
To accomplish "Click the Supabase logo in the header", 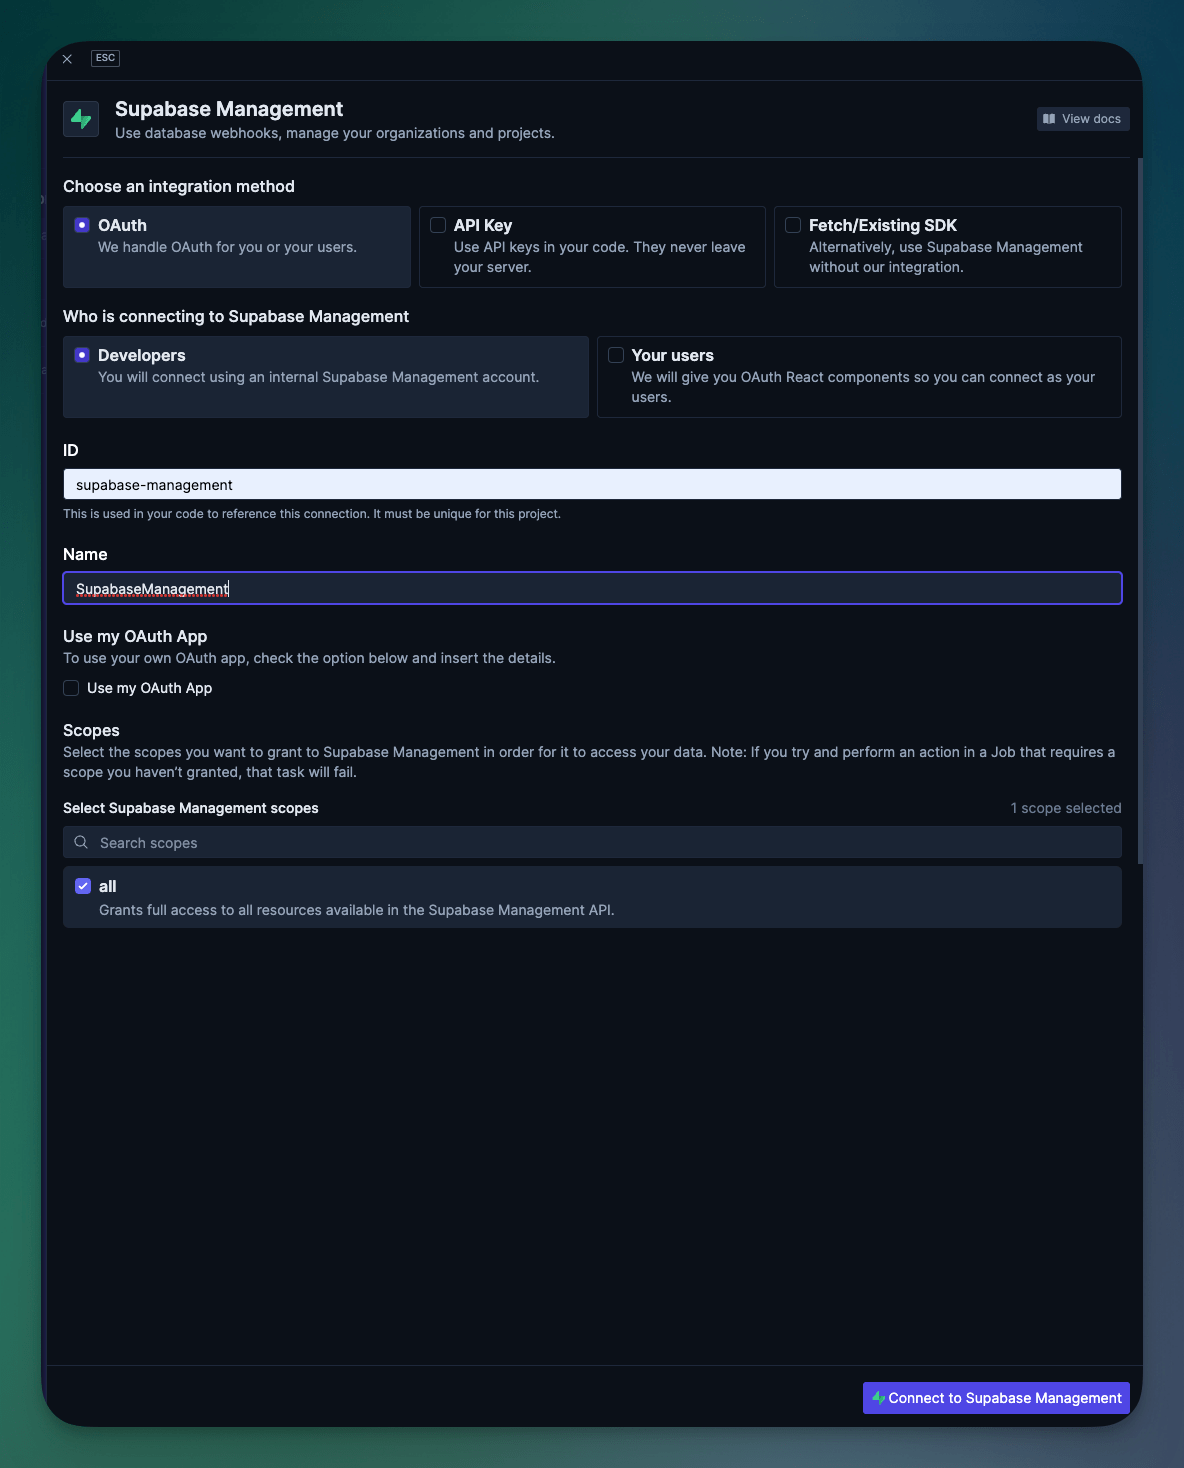I will (81, 119).
